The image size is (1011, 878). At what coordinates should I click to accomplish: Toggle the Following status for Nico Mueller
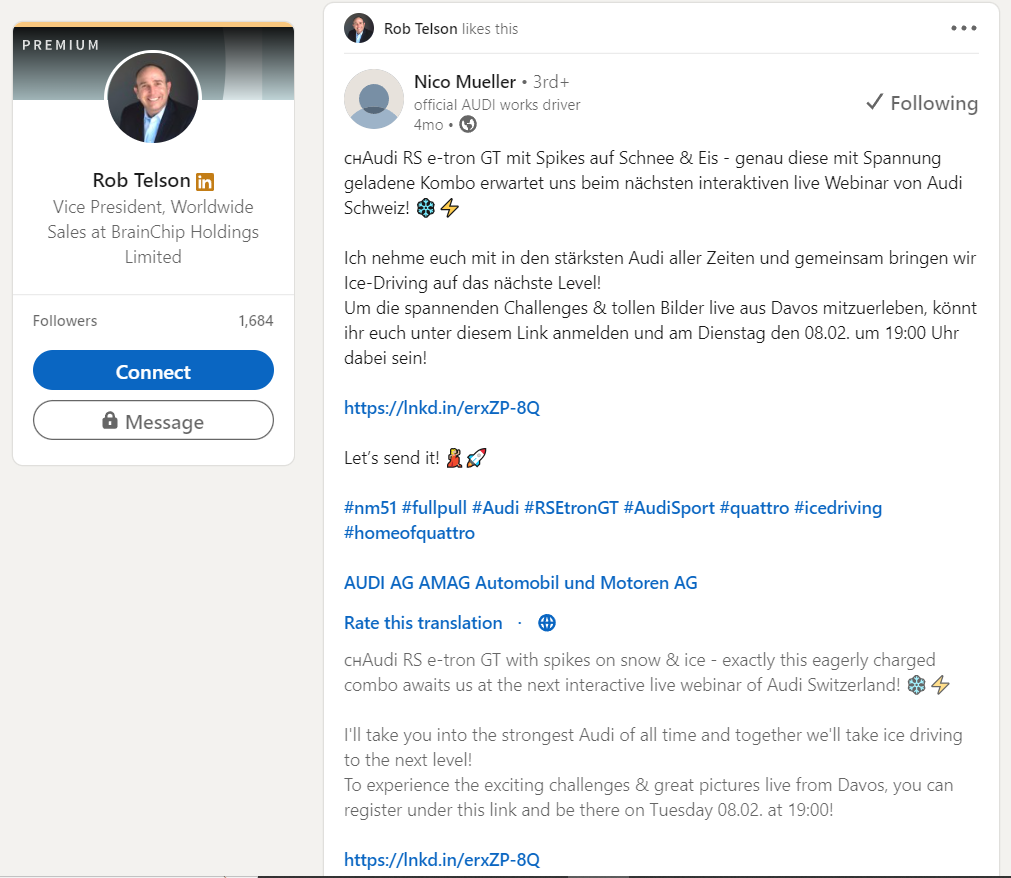click(921, 103)
